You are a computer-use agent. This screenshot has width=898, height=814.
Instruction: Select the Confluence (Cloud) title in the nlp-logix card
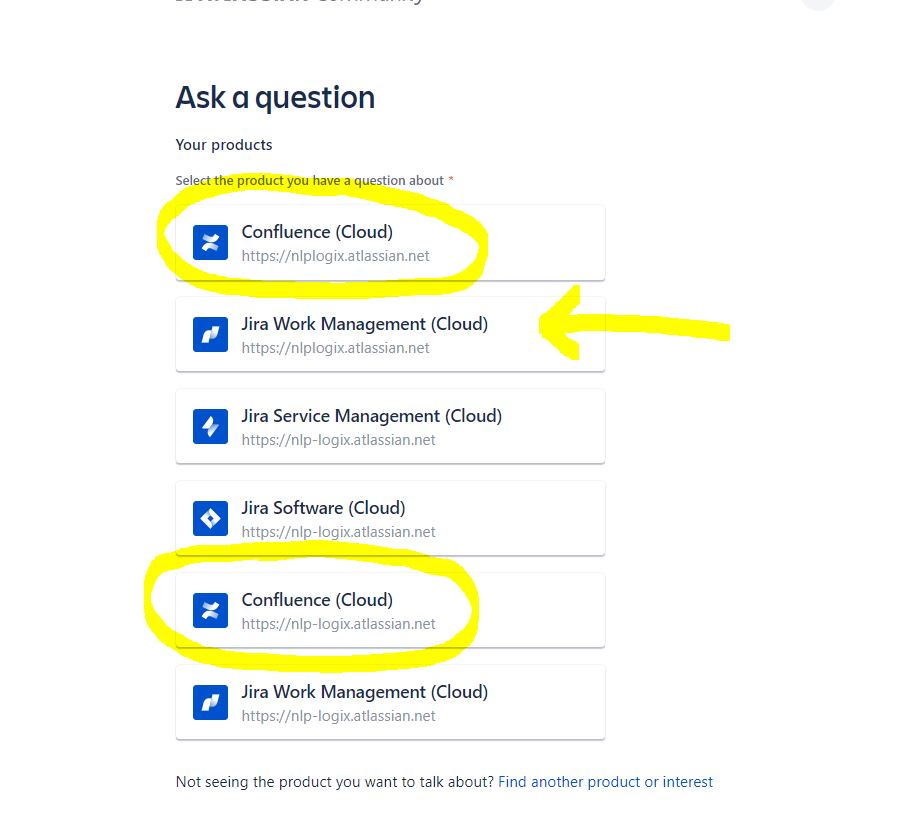317,600
